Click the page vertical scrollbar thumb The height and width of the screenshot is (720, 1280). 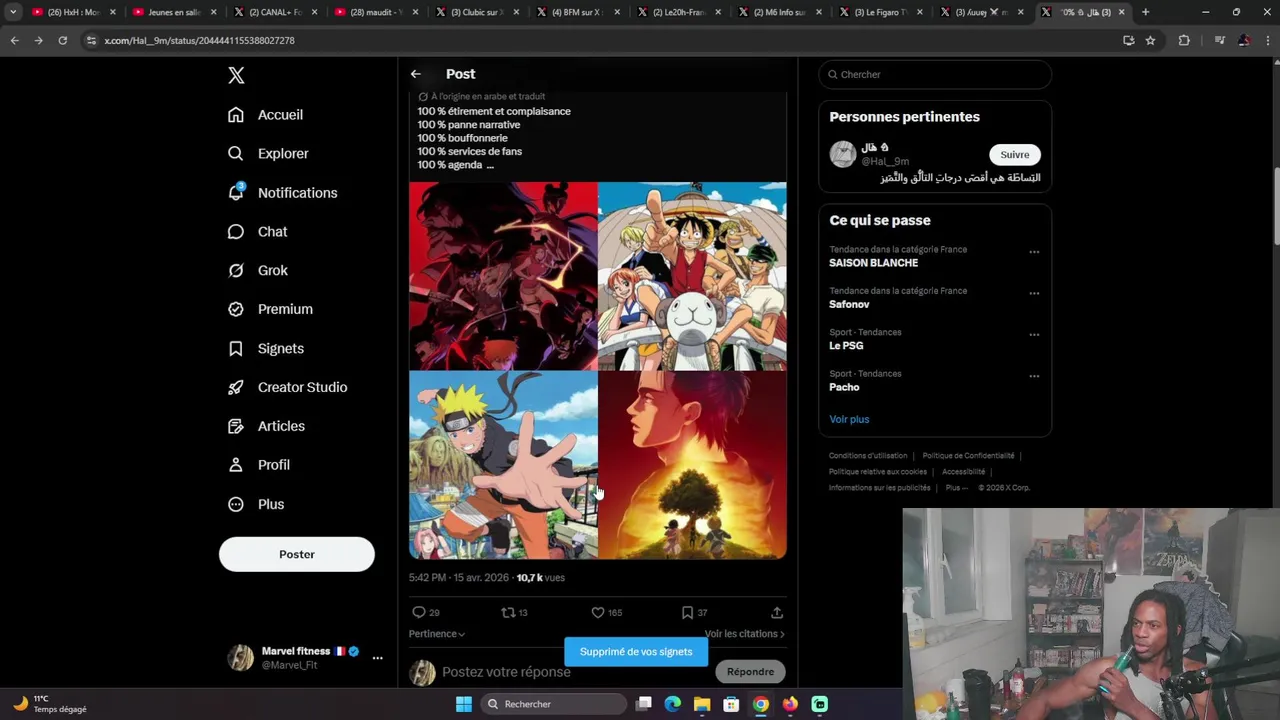coord(1275,205)
